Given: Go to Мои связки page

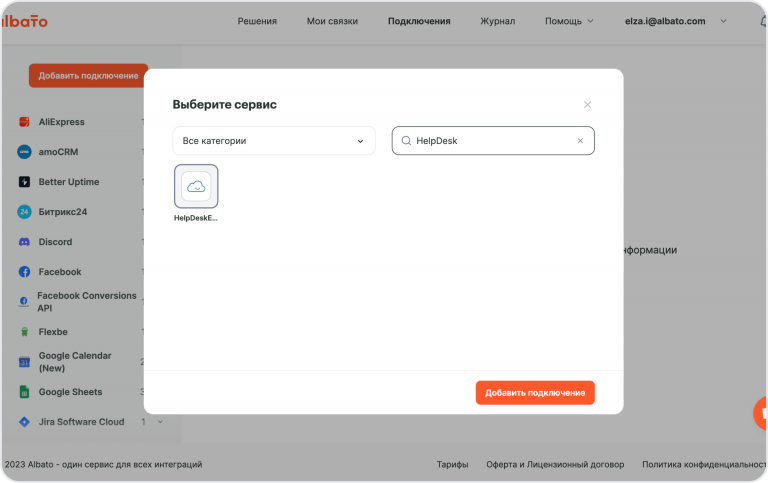Looking at the screenshot, I should tap(332, 21).
